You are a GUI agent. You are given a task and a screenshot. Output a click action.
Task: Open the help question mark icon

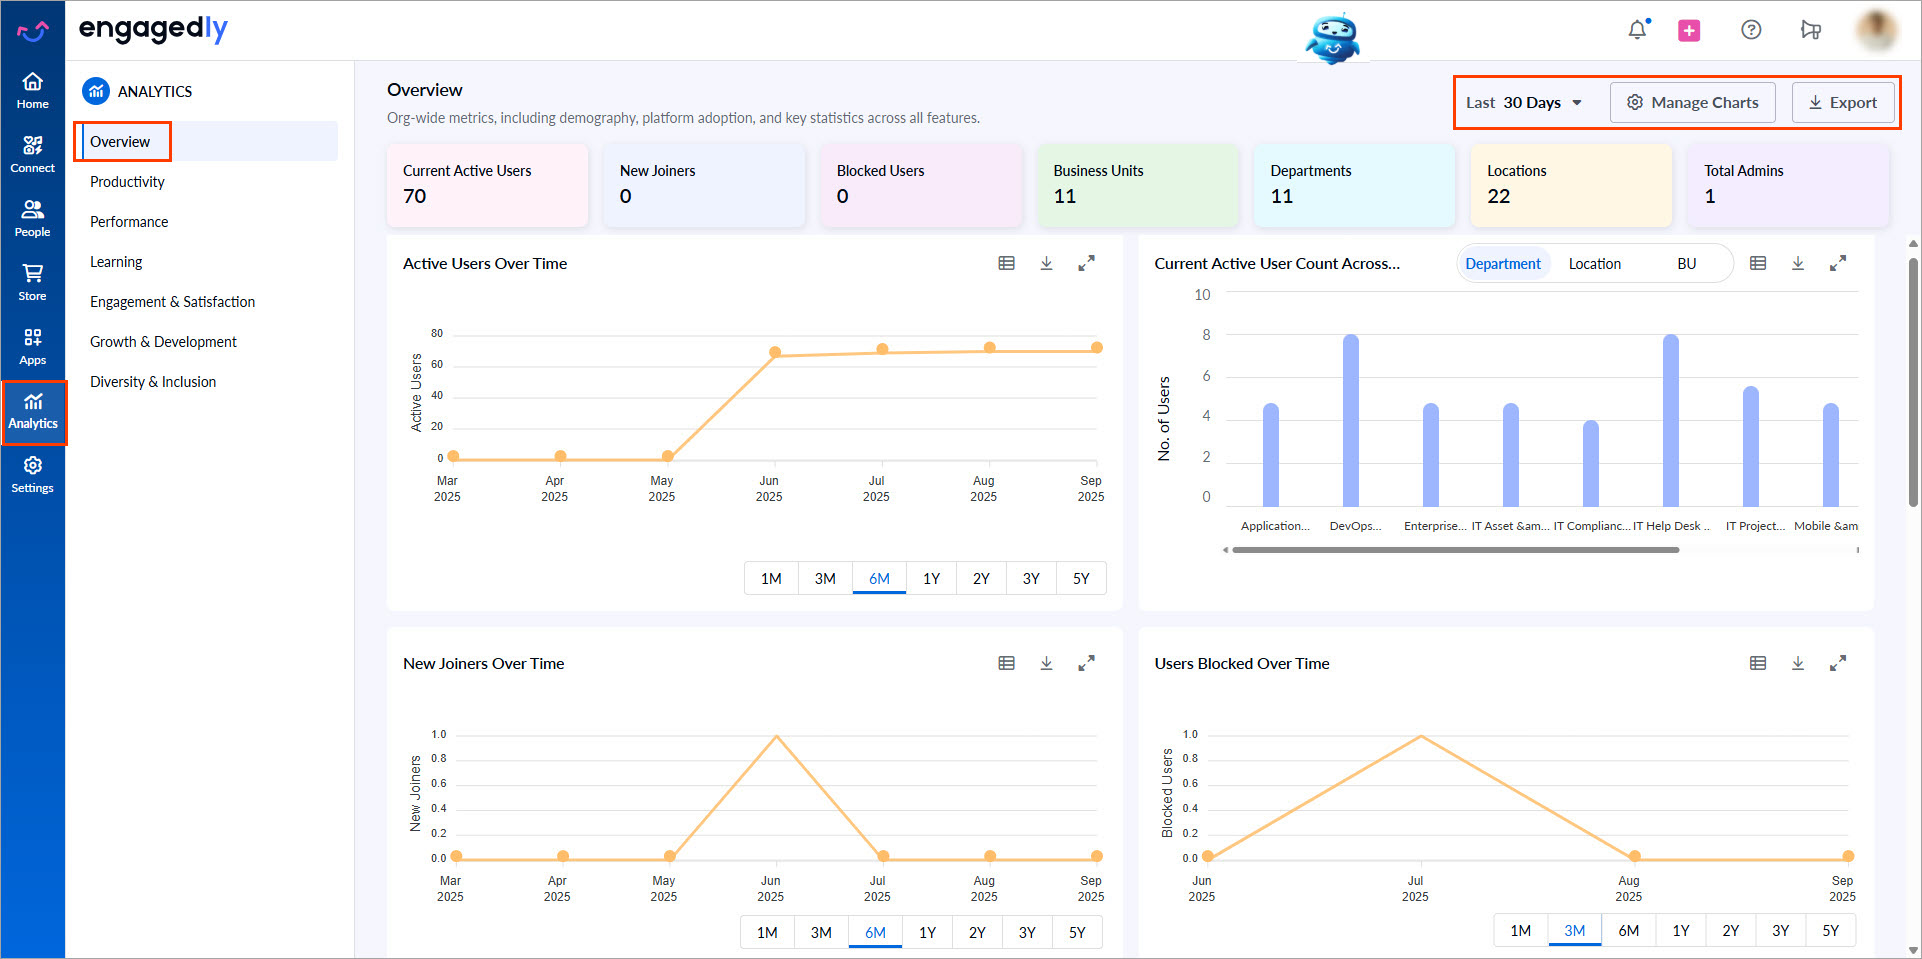click(x=1751, y=30)
